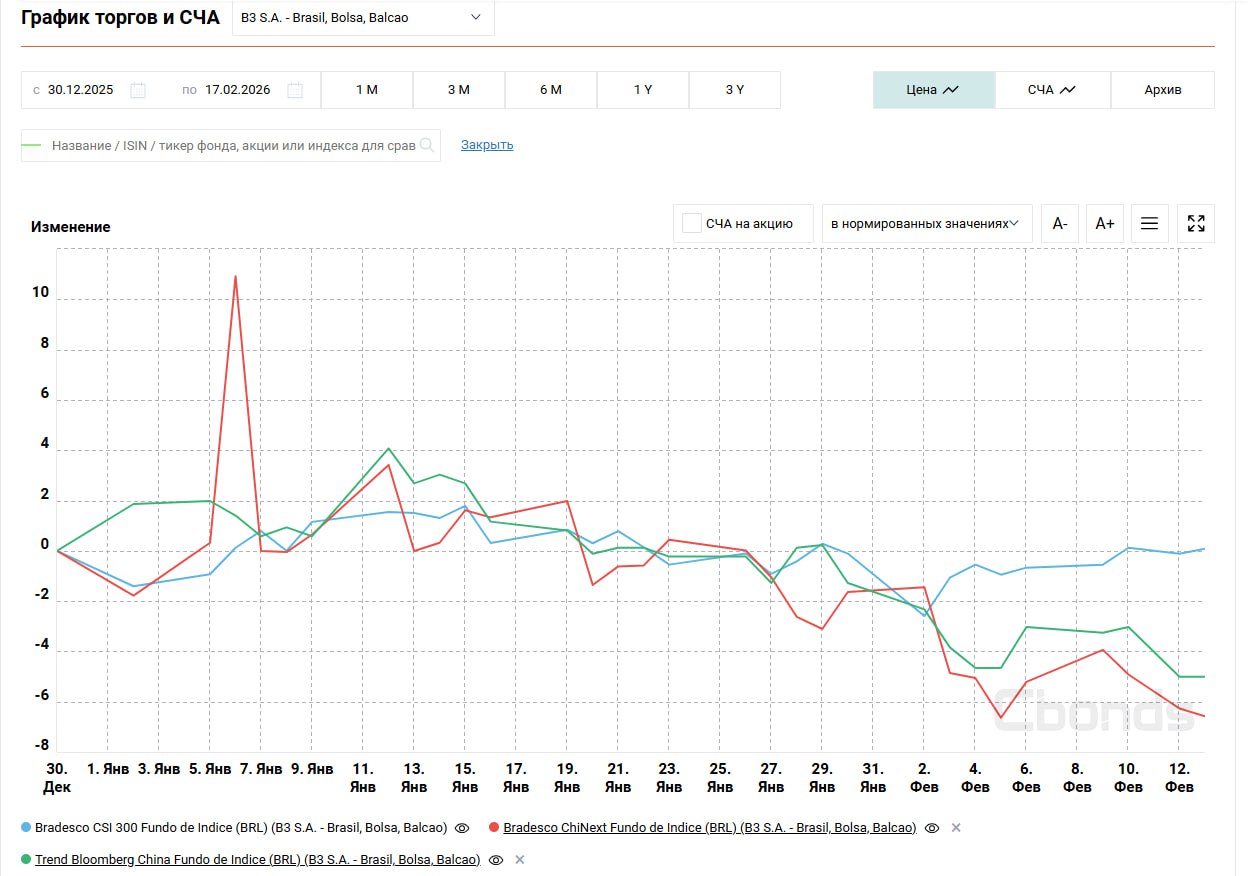Viewport: 1248px width, 876px height.
Task: Toggle visibility of Bradesco CSI 300 series
Action: click(462, 828)
